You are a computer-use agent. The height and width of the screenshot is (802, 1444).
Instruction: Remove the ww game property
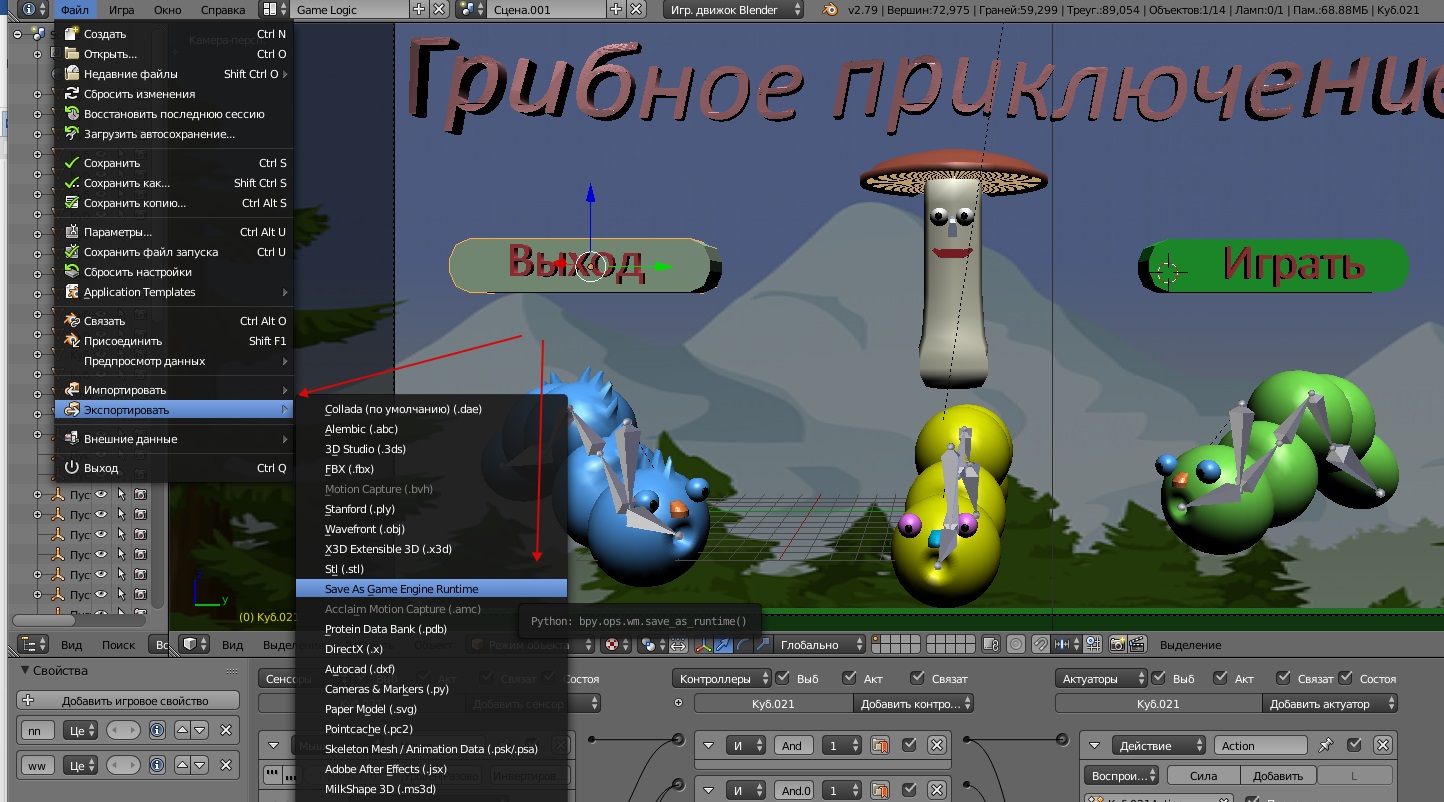pyautogui.click(x=226, y=765)
